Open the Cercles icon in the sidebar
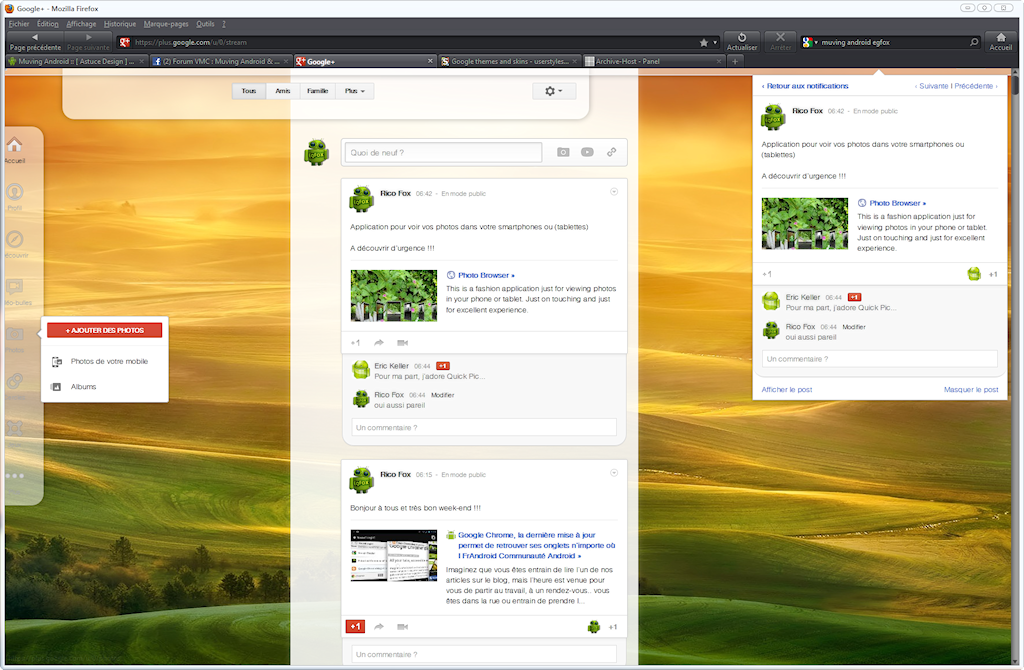This screenshot has width=1024, height=670. click(14, 381)
